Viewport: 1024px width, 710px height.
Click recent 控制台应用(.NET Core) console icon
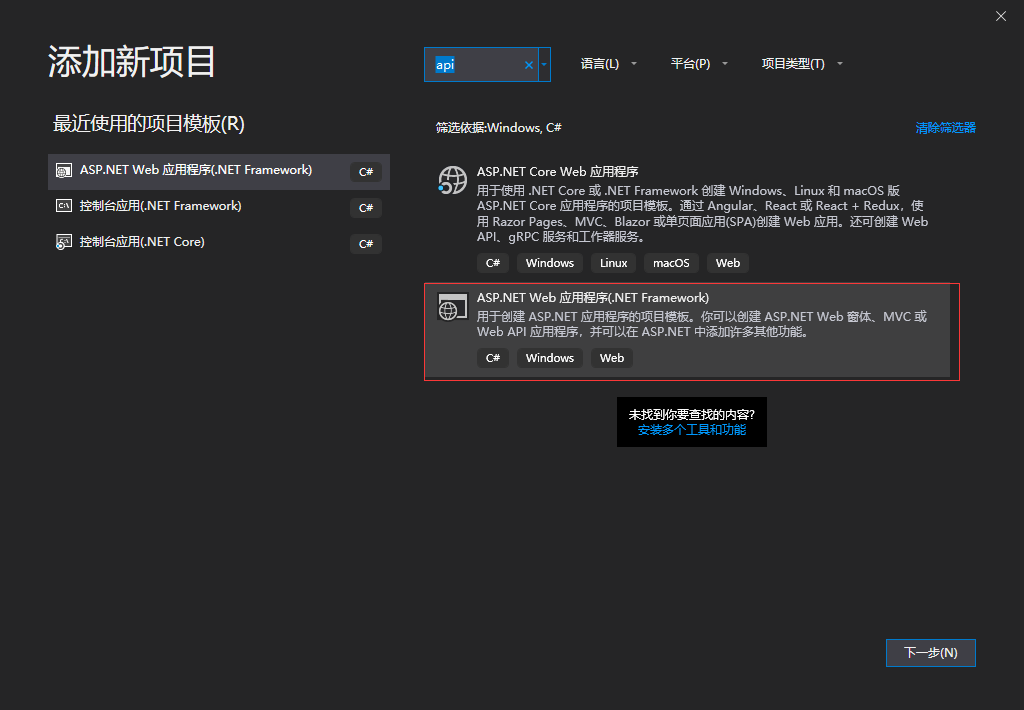[63, 242]
